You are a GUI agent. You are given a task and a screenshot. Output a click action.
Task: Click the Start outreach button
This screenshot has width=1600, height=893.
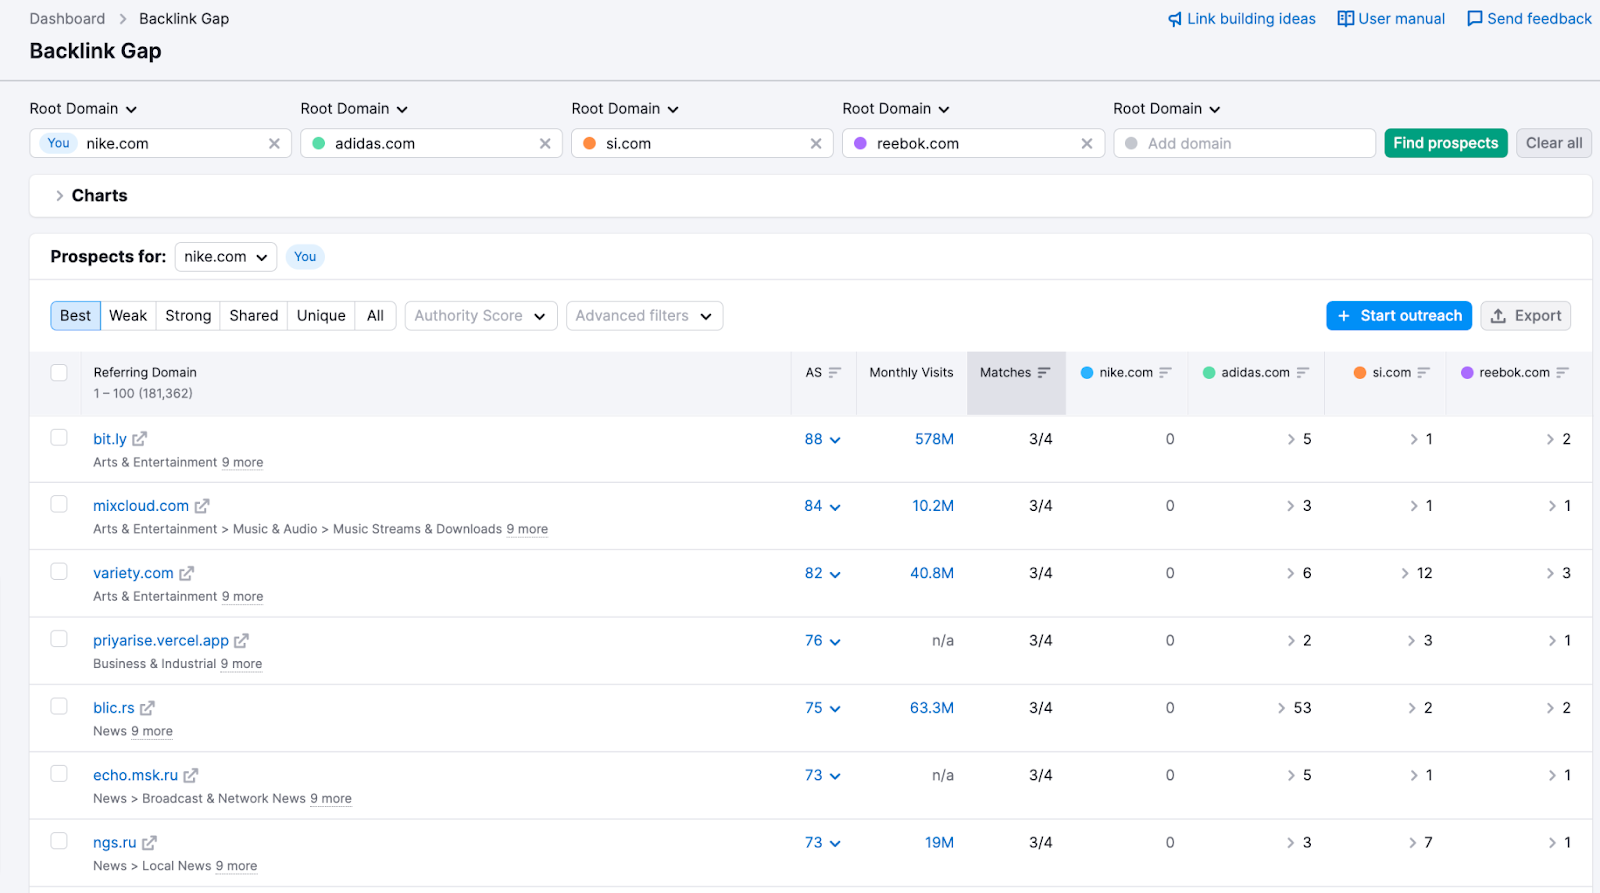[x=1399, y=316]
